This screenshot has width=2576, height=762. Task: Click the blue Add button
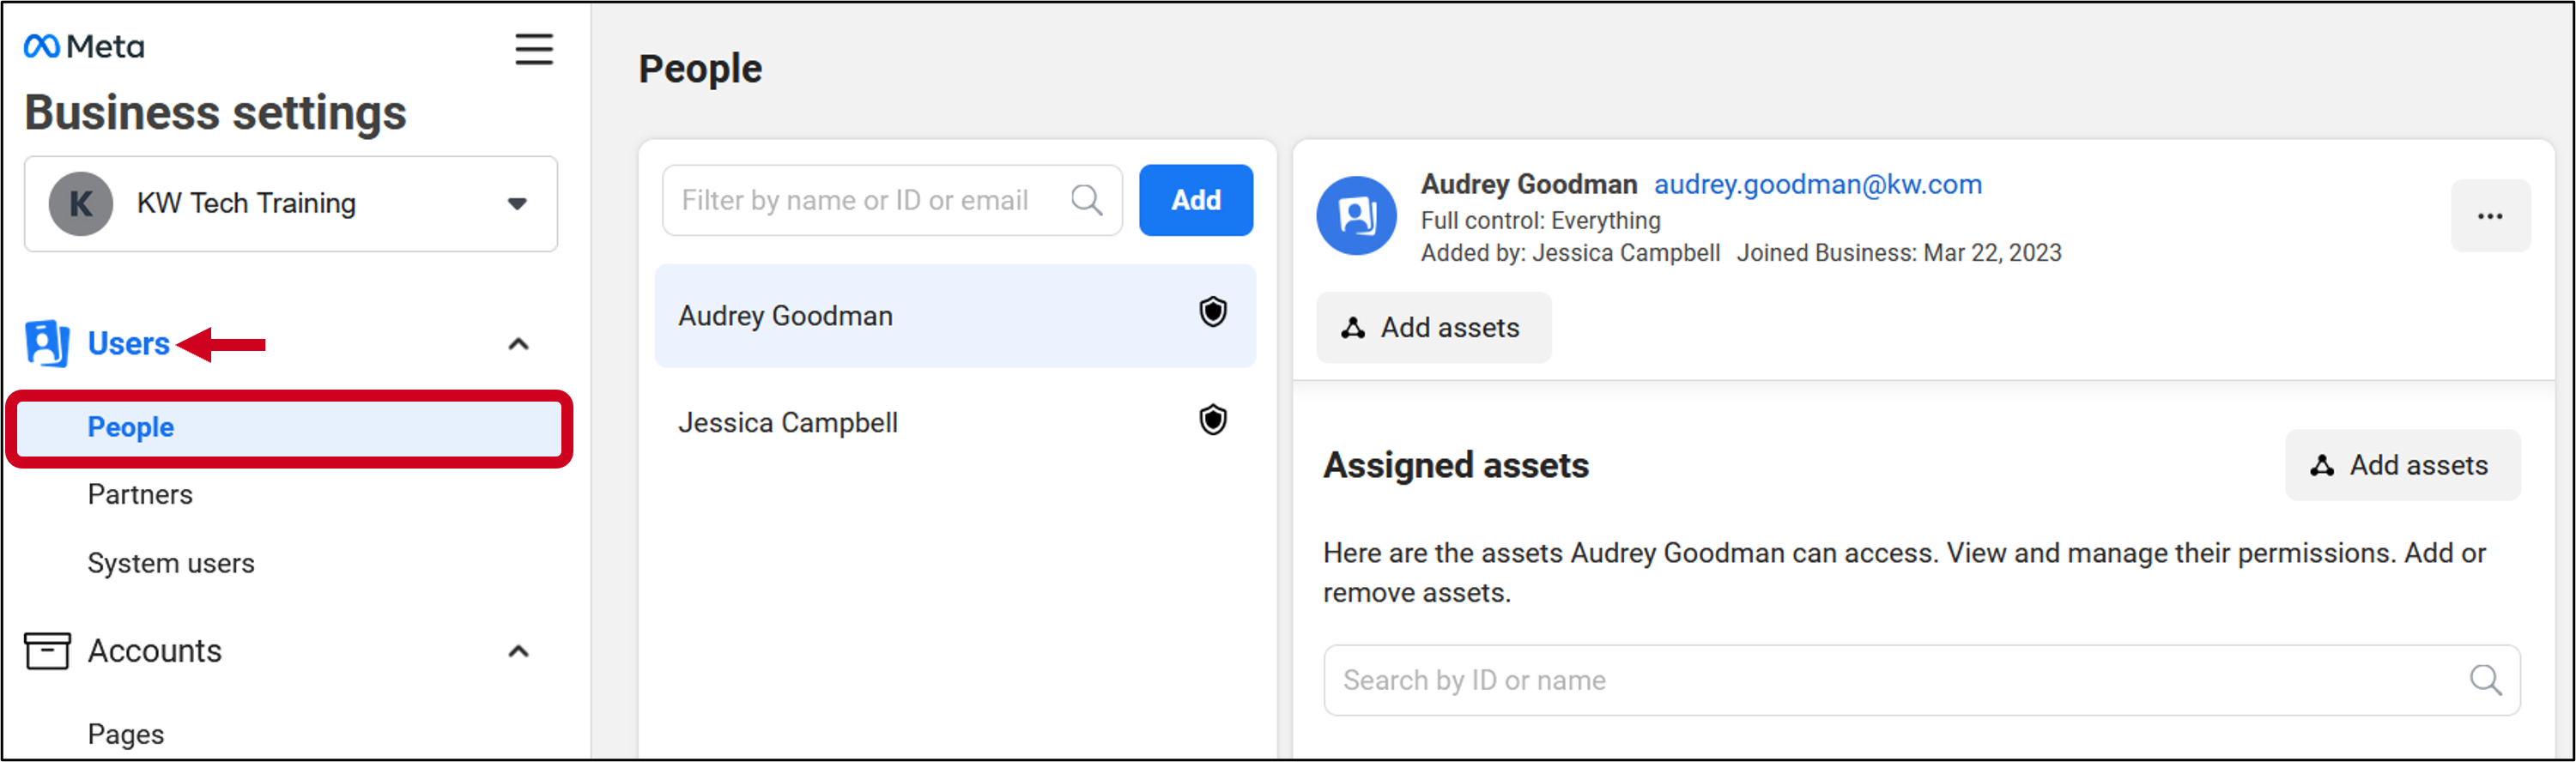point(1196,201)
